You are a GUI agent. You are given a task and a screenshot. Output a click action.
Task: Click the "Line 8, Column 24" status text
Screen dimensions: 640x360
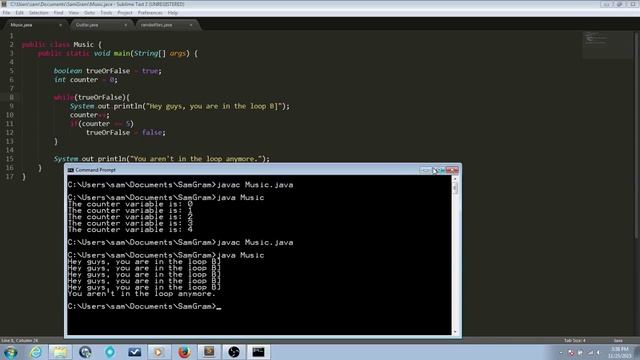click(20, 340)
